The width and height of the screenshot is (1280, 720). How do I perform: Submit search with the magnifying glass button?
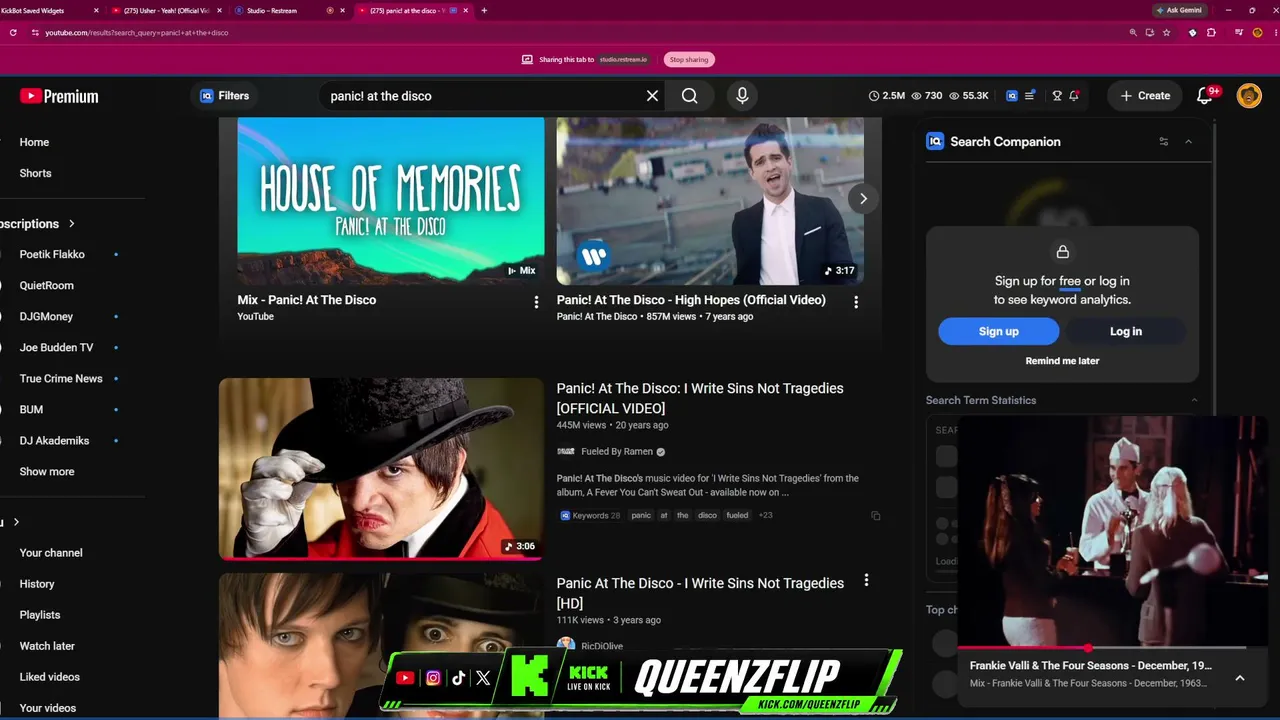point(690,96)
